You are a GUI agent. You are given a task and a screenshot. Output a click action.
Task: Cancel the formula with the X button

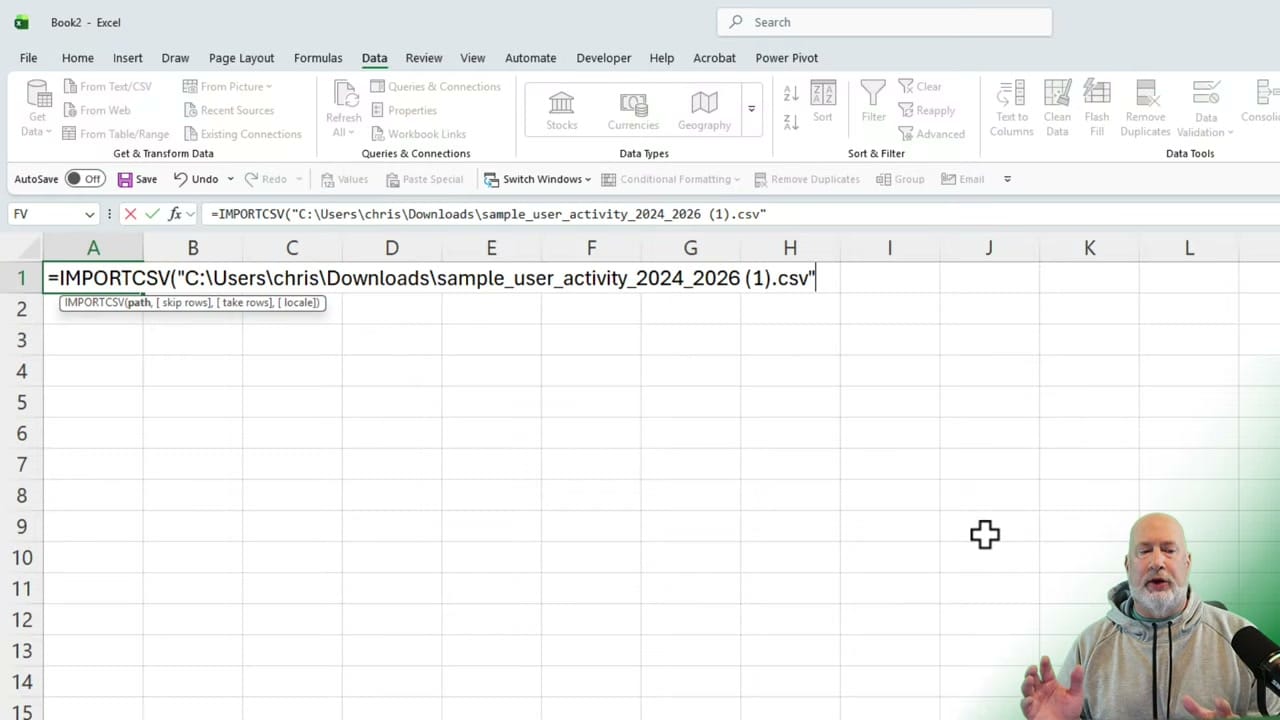tap(130, 213)
